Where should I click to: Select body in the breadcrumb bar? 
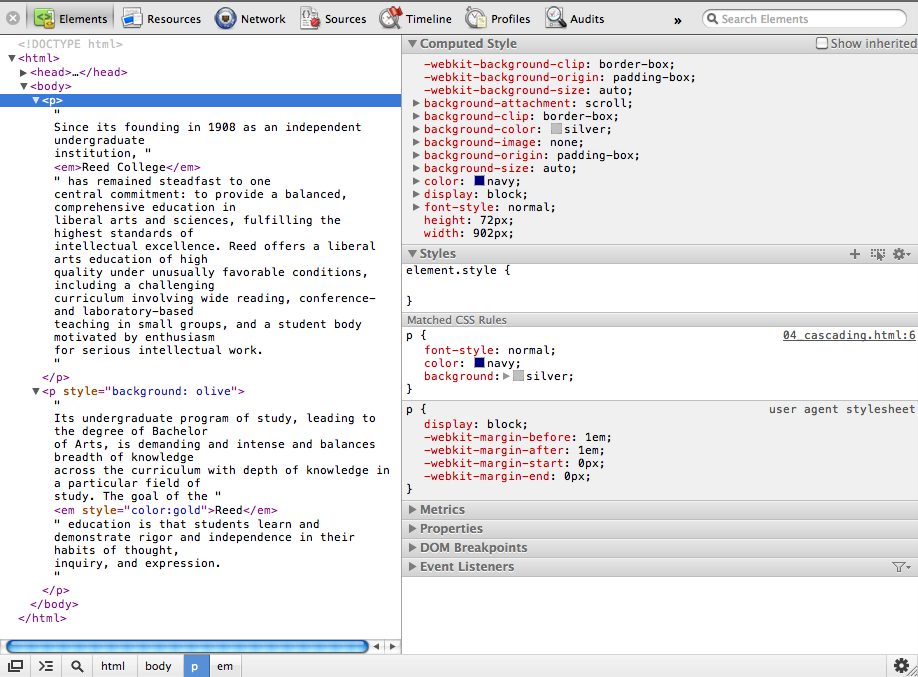point(158,666)
